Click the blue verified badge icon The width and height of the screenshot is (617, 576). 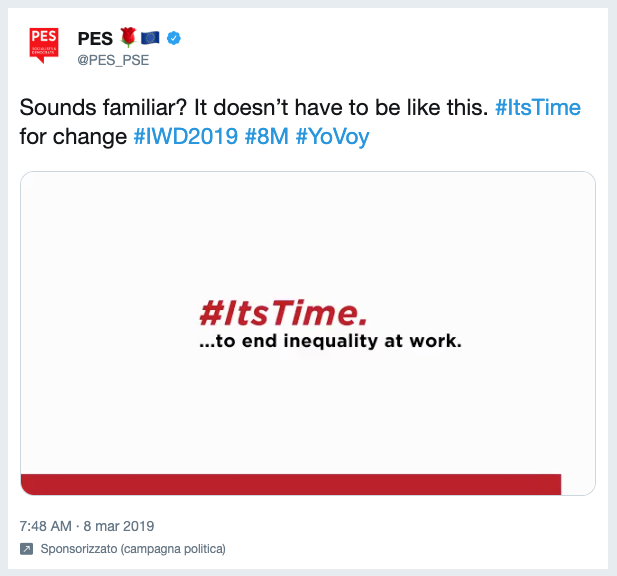coord(174,38)
